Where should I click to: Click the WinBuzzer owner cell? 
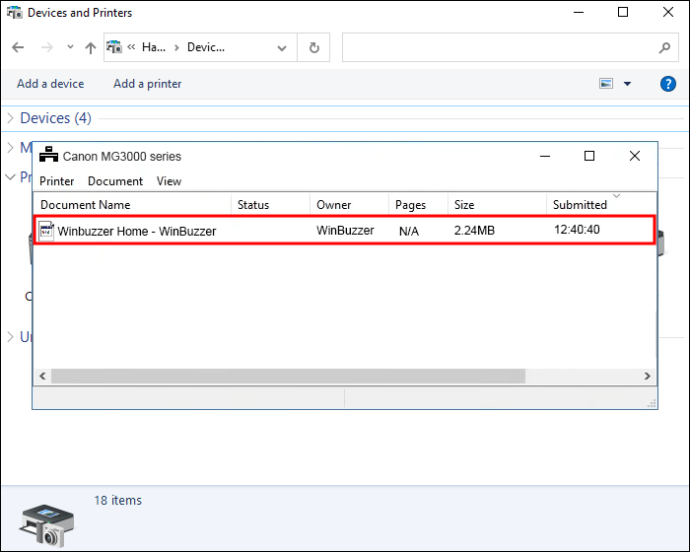coord(345,230)
